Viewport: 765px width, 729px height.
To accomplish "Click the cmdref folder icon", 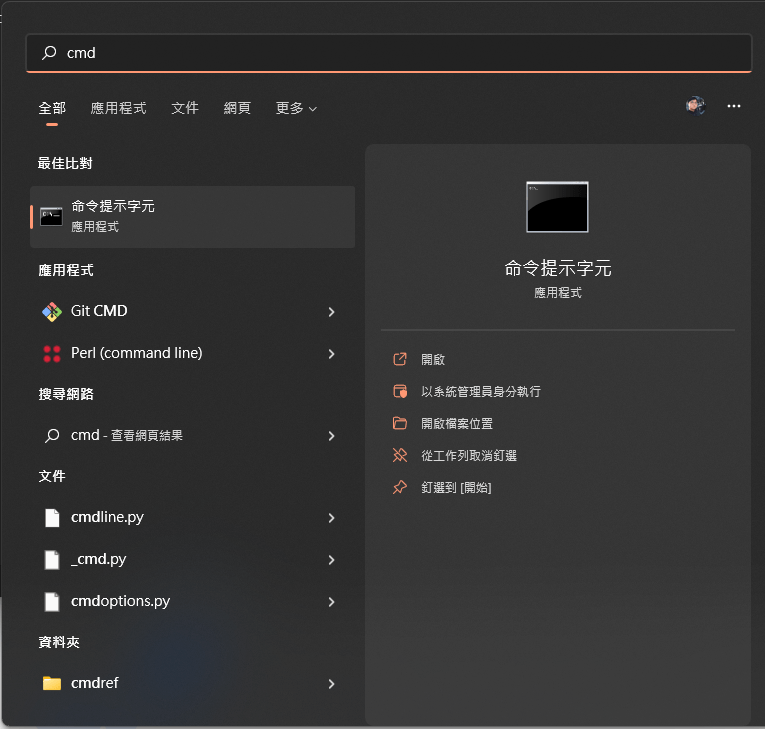I will pos(52,683).
